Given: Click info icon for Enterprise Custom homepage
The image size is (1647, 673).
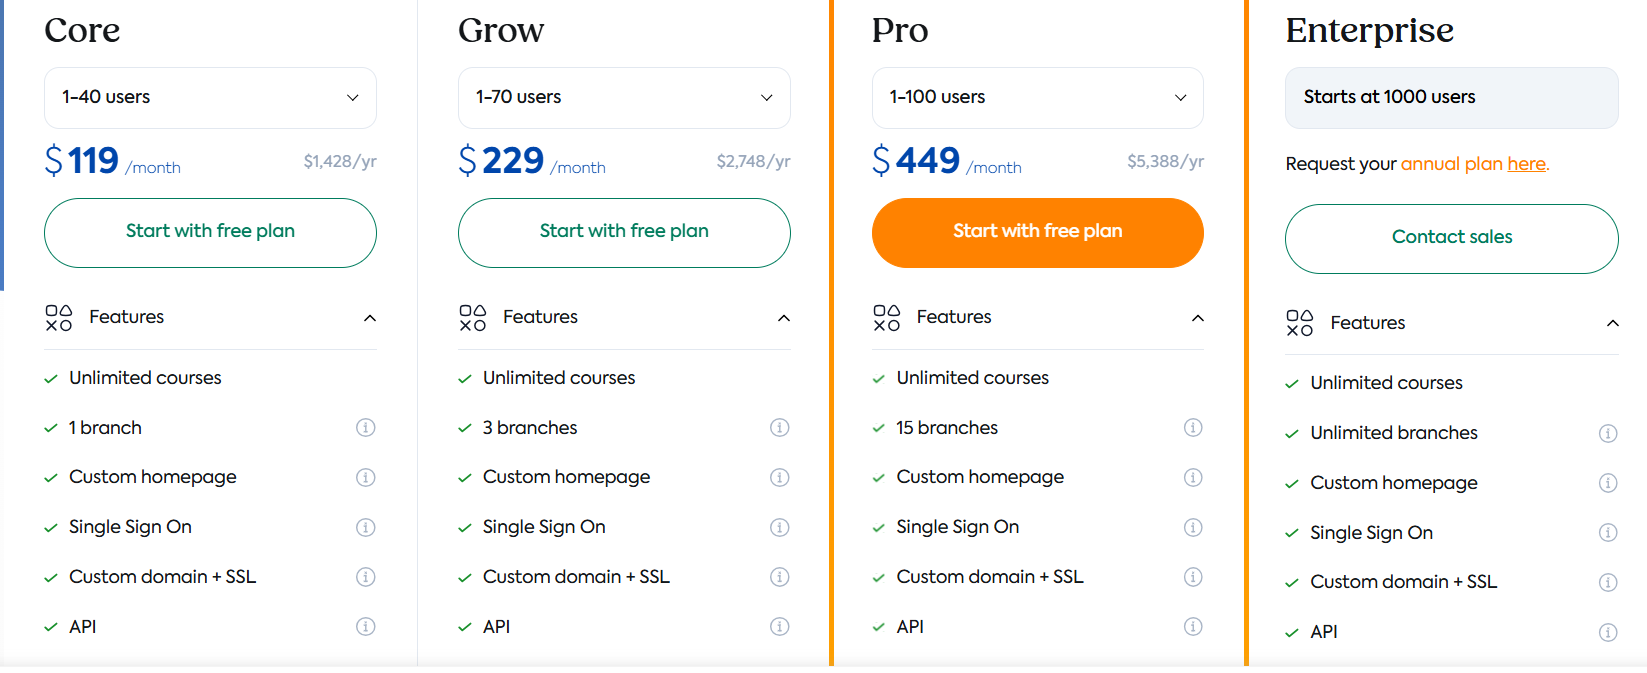Looking at the screenshot, I should pyautogui.click(x=1608, y=483).
